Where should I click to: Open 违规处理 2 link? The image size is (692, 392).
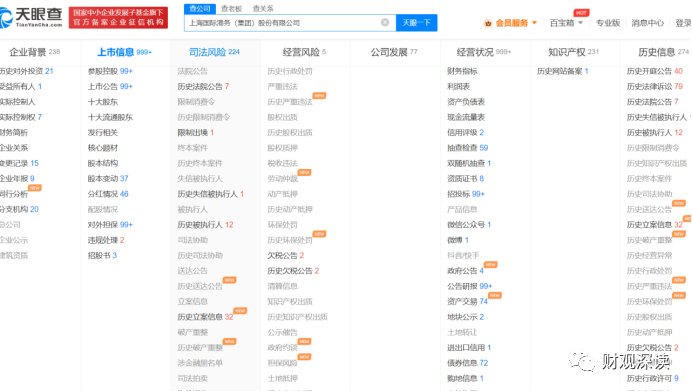[106, 240]
